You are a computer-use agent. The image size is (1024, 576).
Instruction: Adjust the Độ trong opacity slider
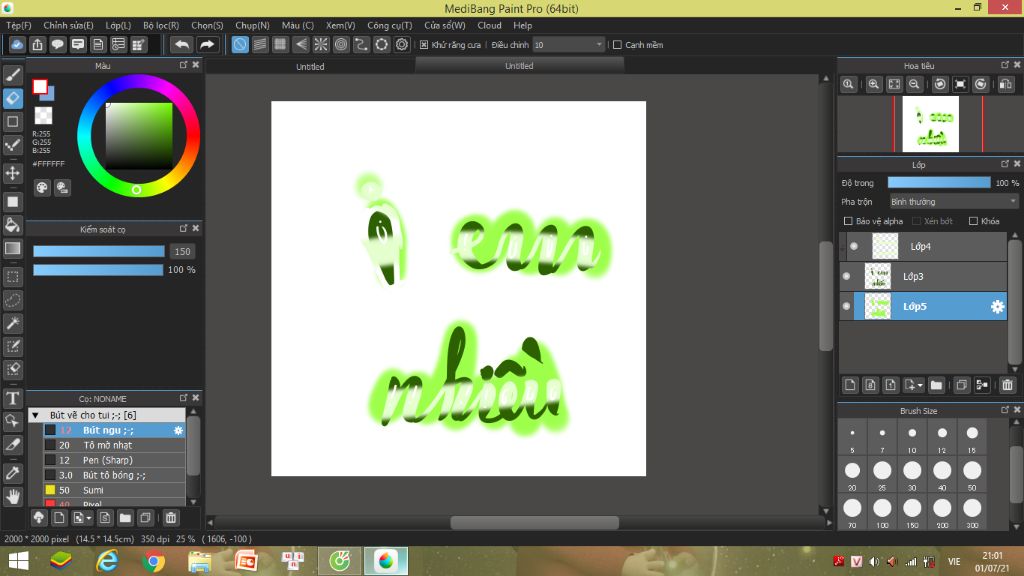coord(938,183)
